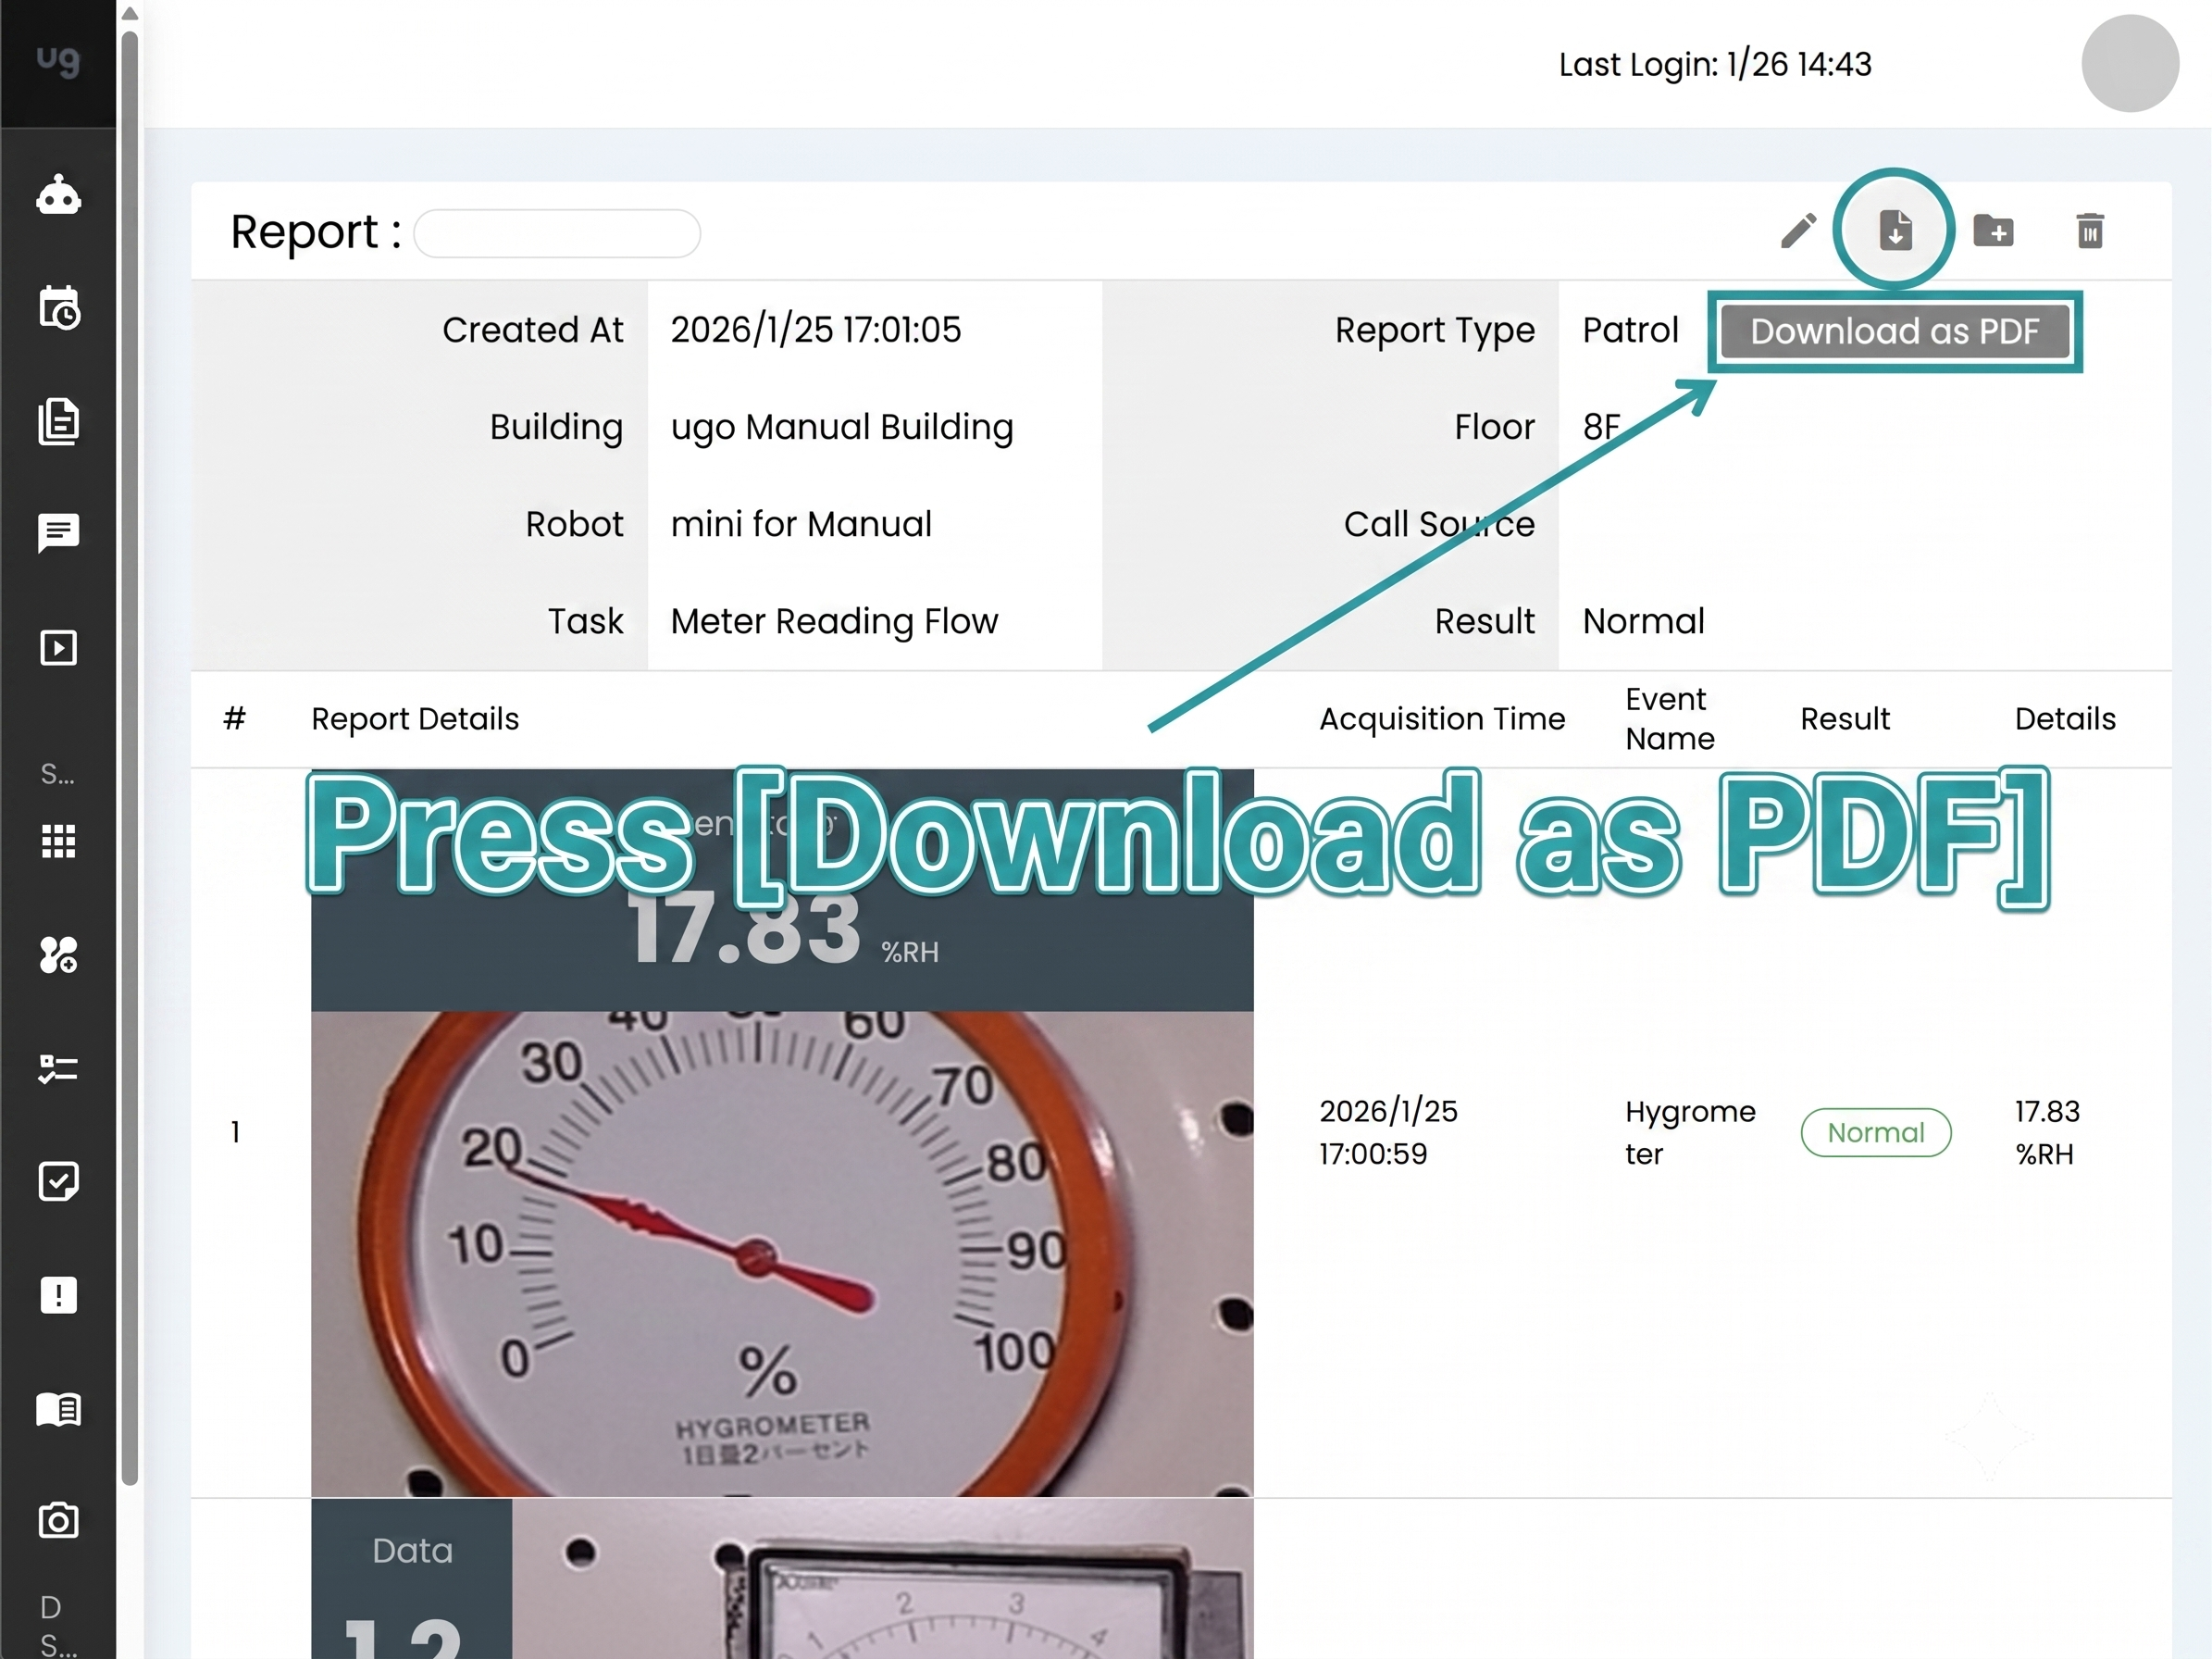This screenshot has height=1659, width=2212.
Task: Click the Event Name column header
Action: point(1669,719)
